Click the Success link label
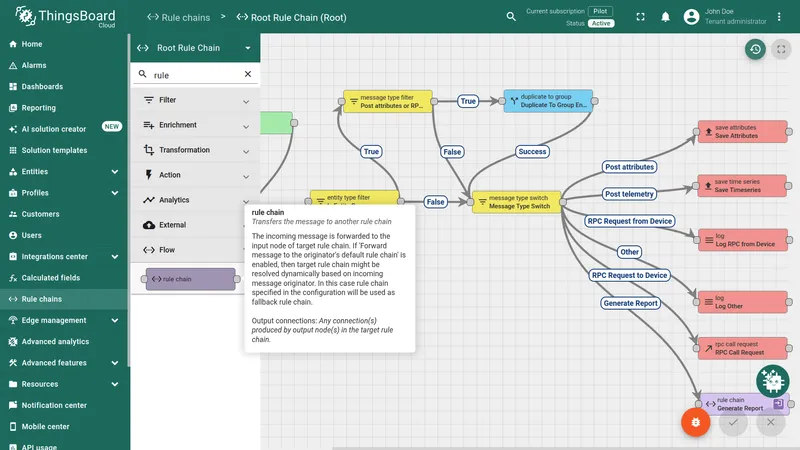 [532, 152]
